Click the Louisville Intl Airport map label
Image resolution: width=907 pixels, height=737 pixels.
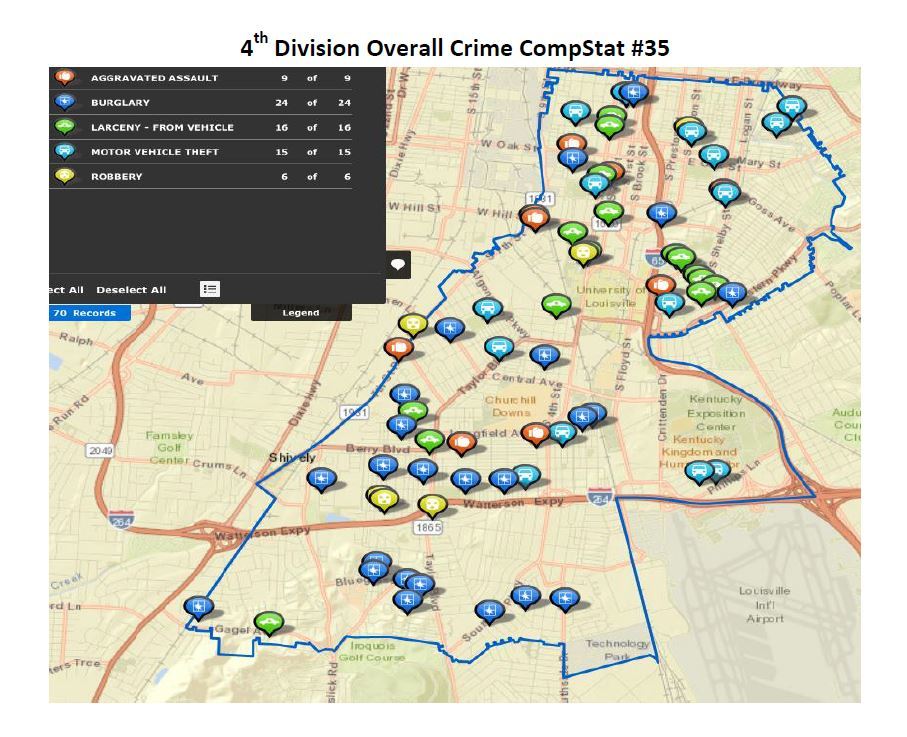click(765, 604)
